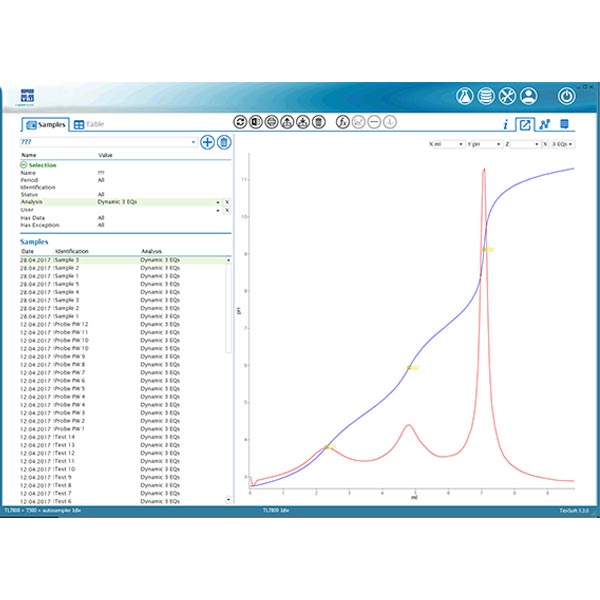The image size is (600, 600).
Task: Switch to the Table tab
Action: (x=89, y=124)
